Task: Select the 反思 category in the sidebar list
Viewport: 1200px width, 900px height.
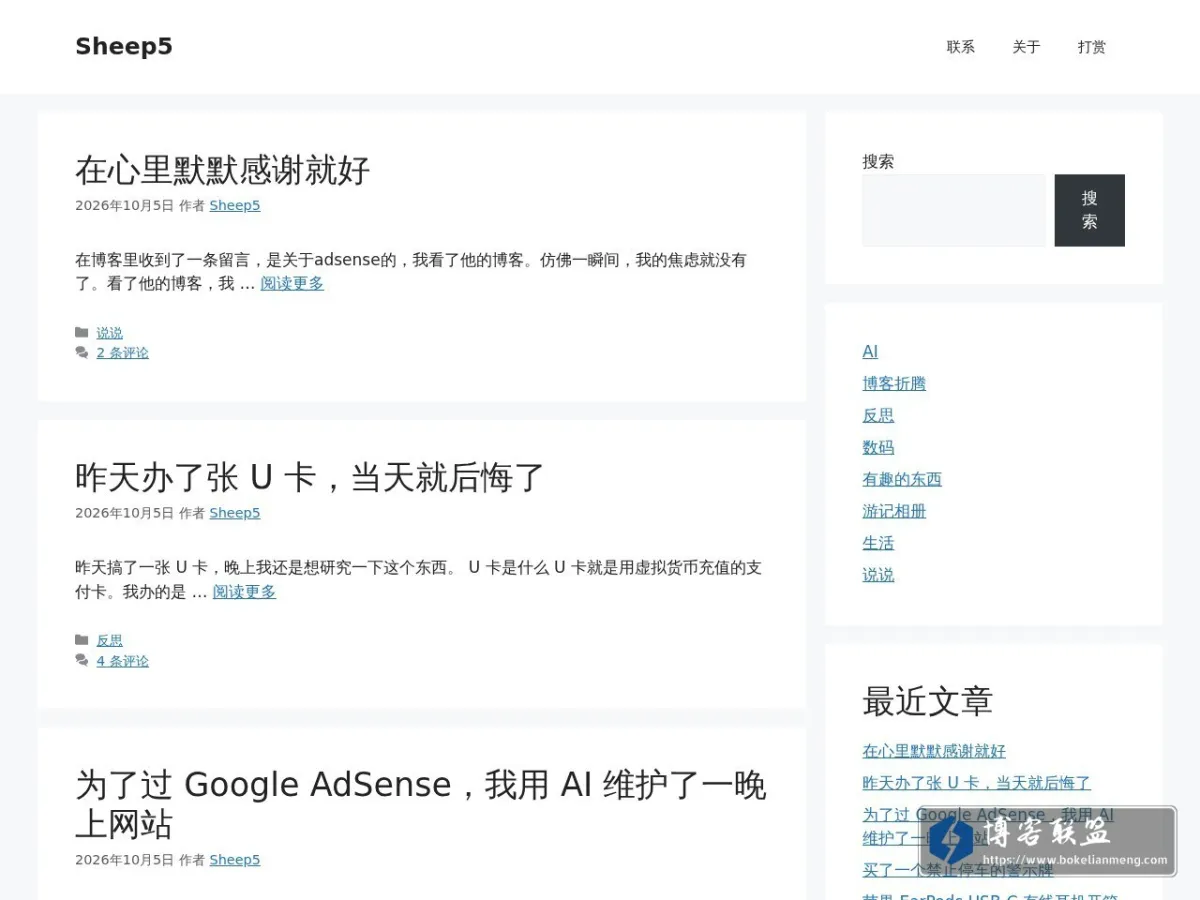Action: click(x=878, y=416)
